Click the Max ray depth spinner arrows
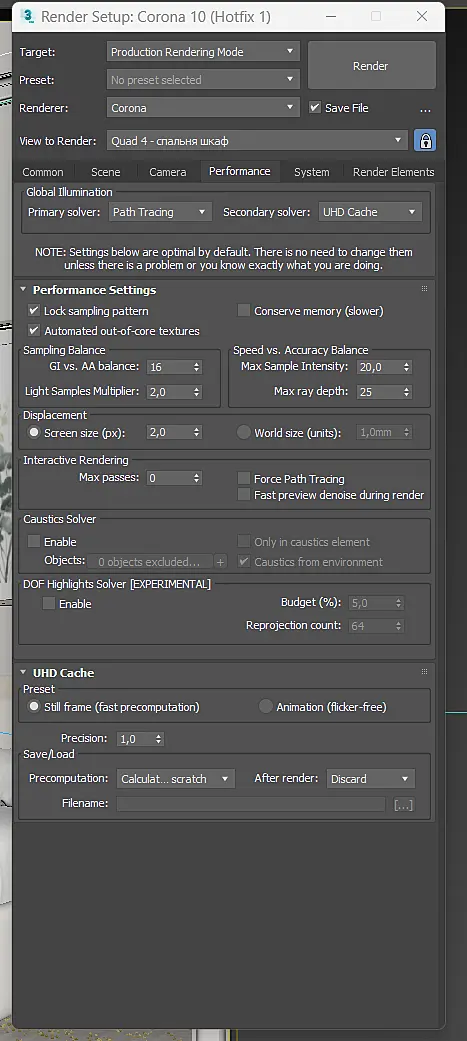 click(407, 392)
